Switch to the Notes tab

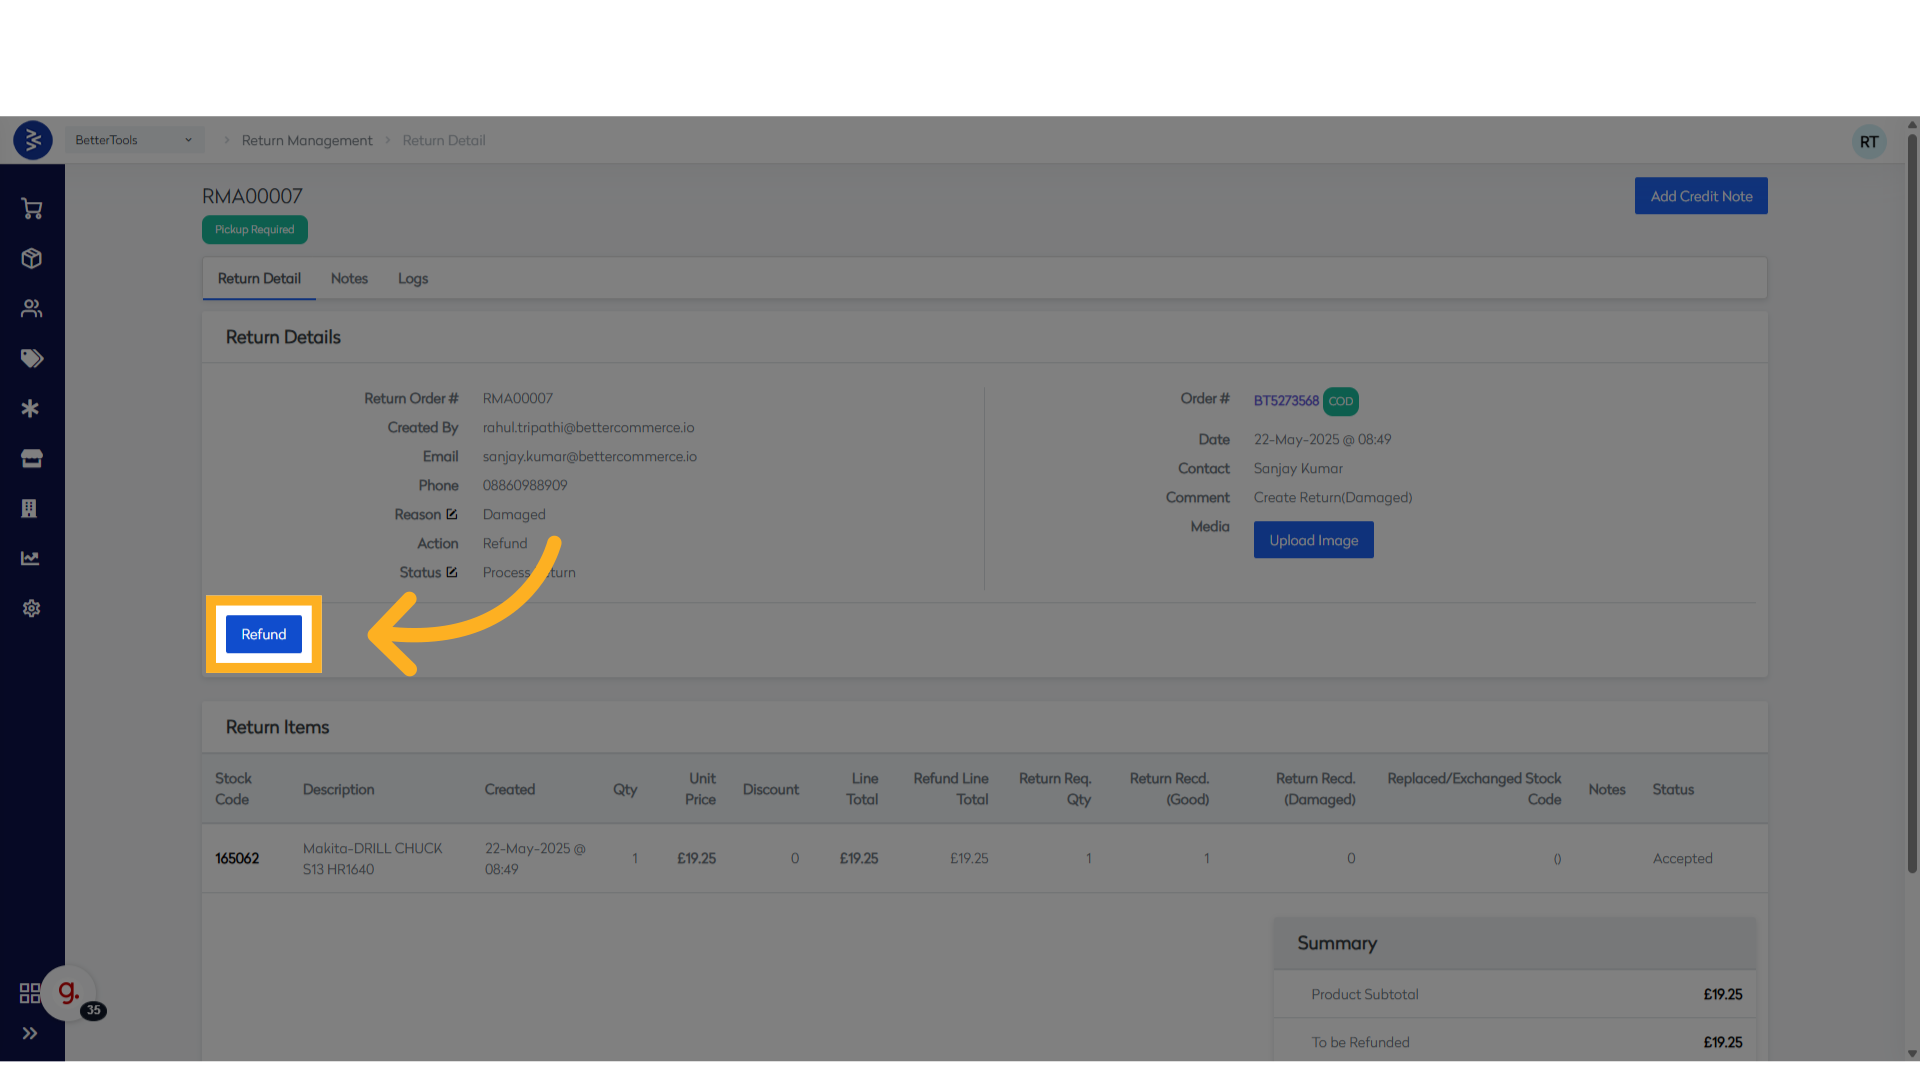[x=349, y=279]
